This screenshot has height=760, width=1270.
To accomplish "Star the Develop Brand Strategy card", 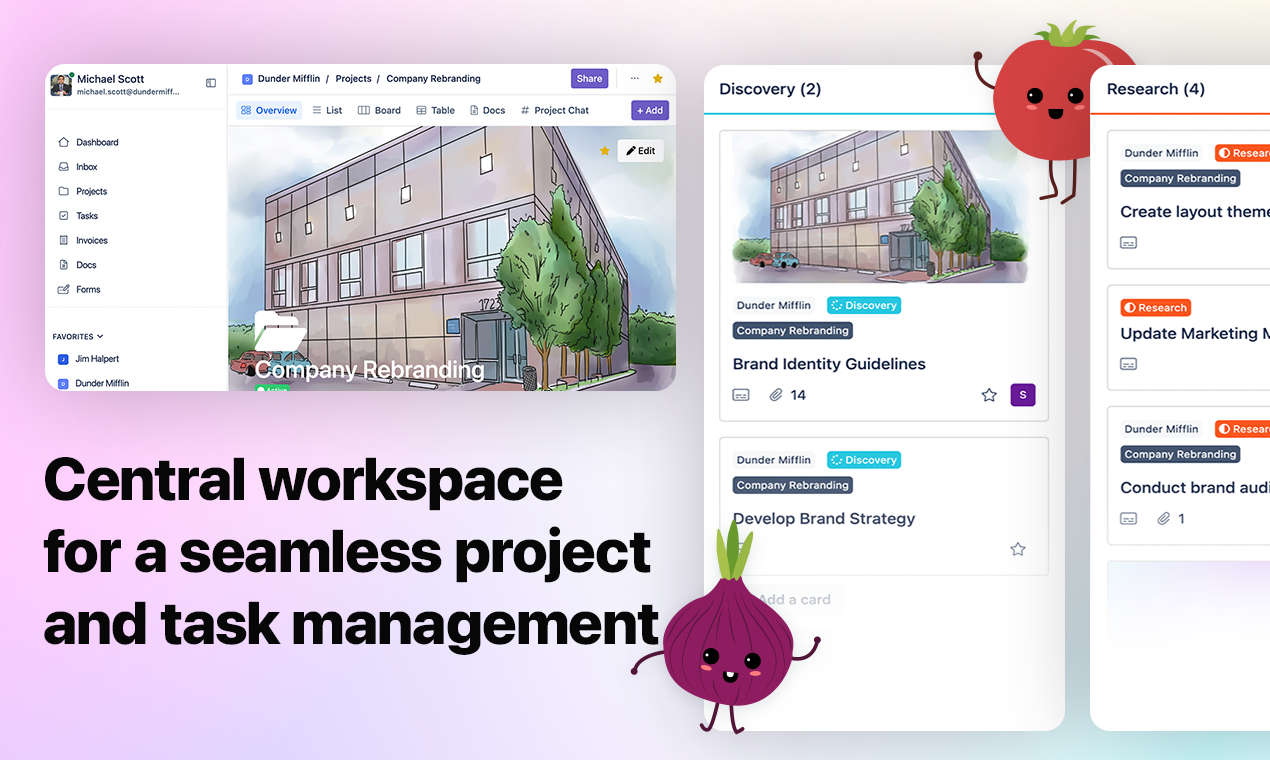I will pos(1018,549).
